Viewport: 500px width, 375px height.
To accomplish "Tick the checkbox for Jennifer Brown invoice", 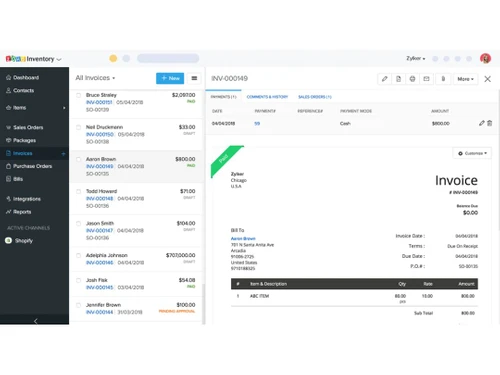I will (x=78, y=305).
